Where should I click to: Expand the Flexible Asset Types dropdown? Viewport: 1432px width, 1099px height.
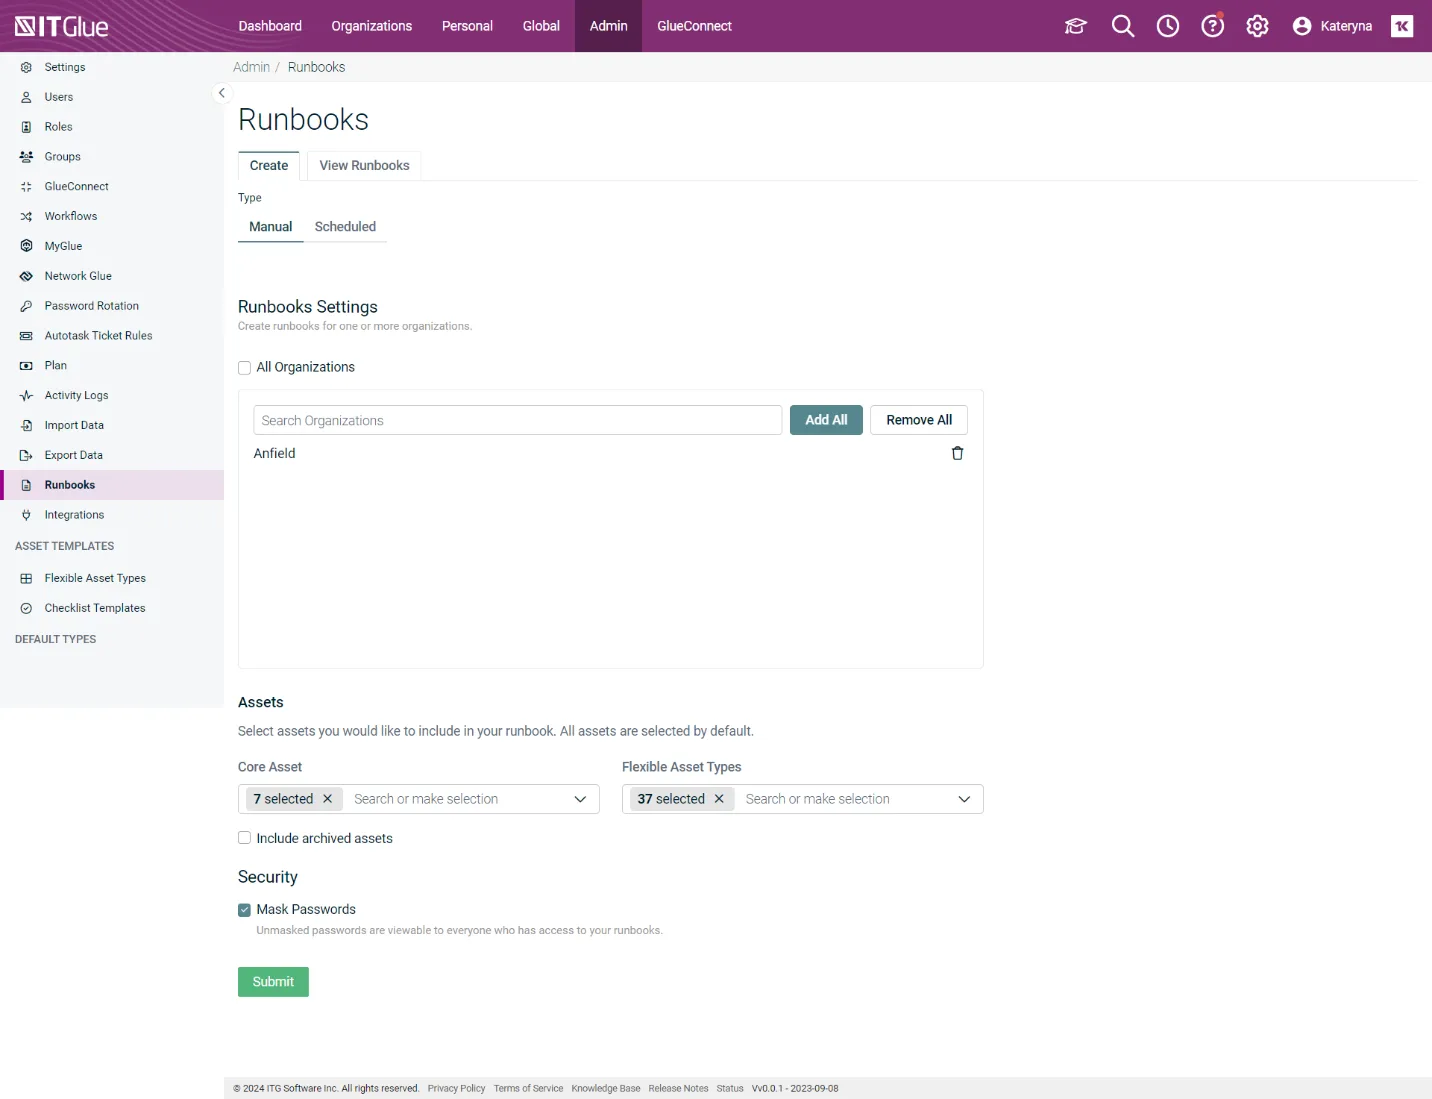click(964, 799)
